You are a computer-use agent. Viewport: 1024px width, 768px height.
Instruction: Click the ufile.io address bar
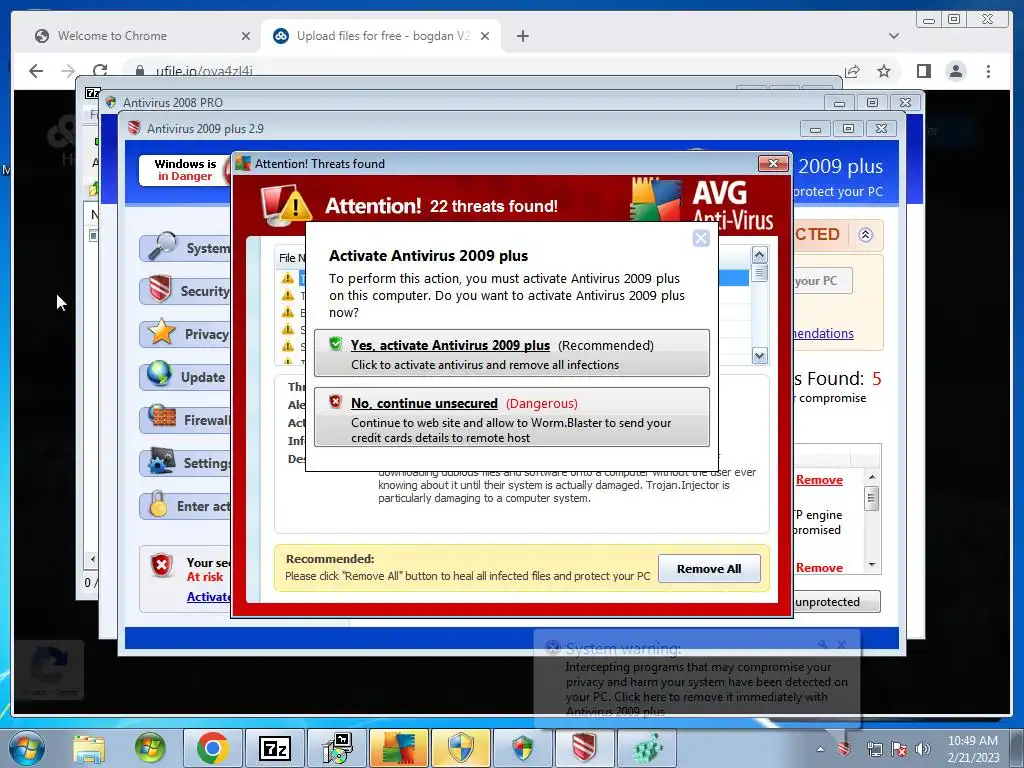click(x=483, y=71)
